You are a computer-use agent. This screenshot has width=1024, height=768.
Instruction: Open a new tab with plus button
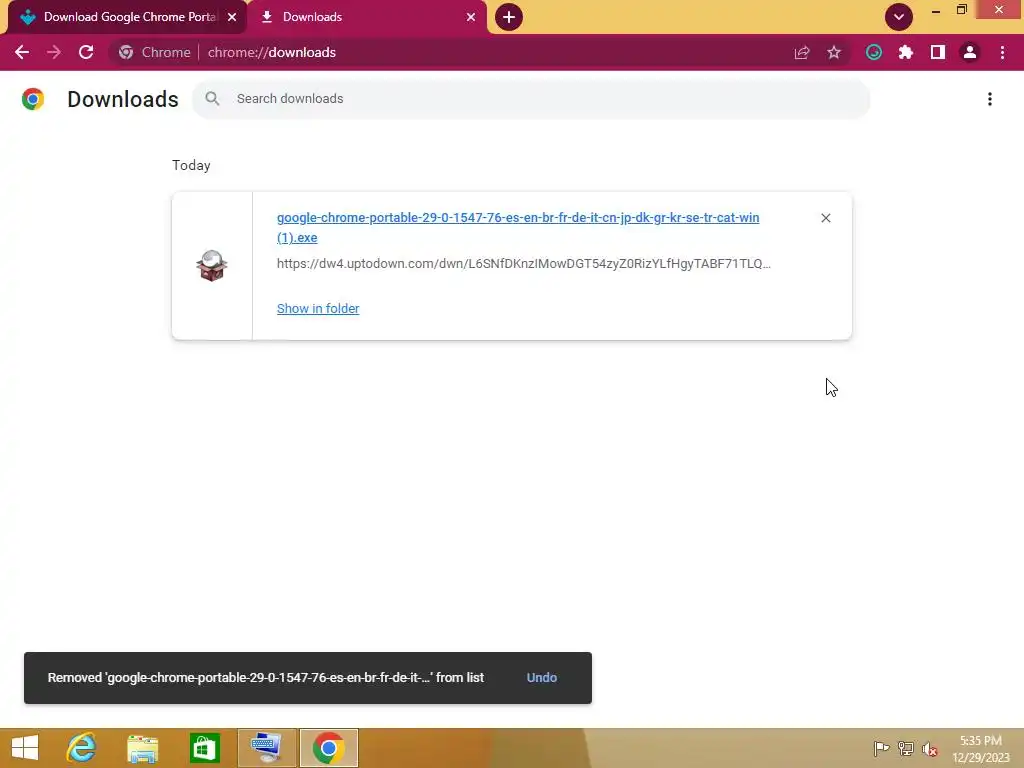click(509, 17)
